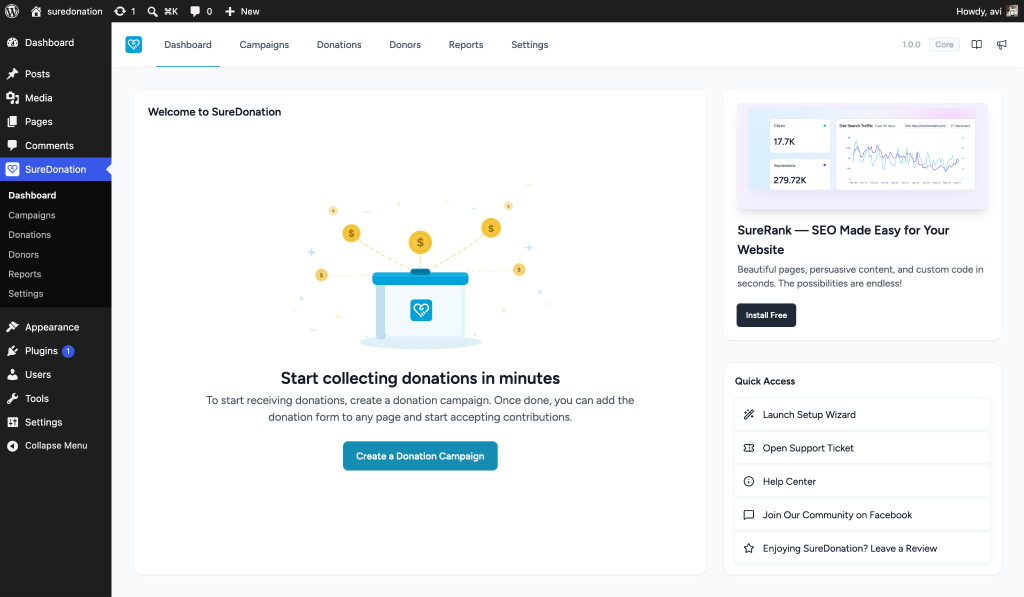Click the 1.0.0 version number
The width and height of the screenshot is (1024, 597).
911,44
